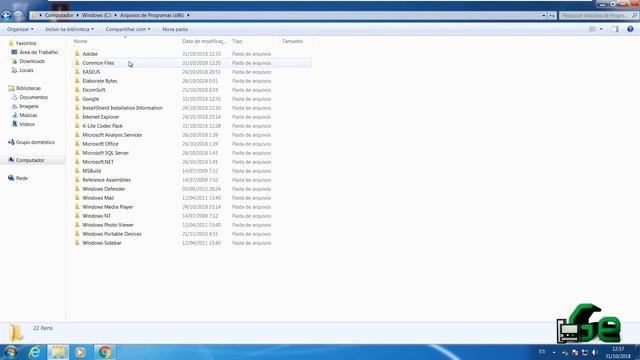Click Windows Photo Viewer folder name

(108, 224)
